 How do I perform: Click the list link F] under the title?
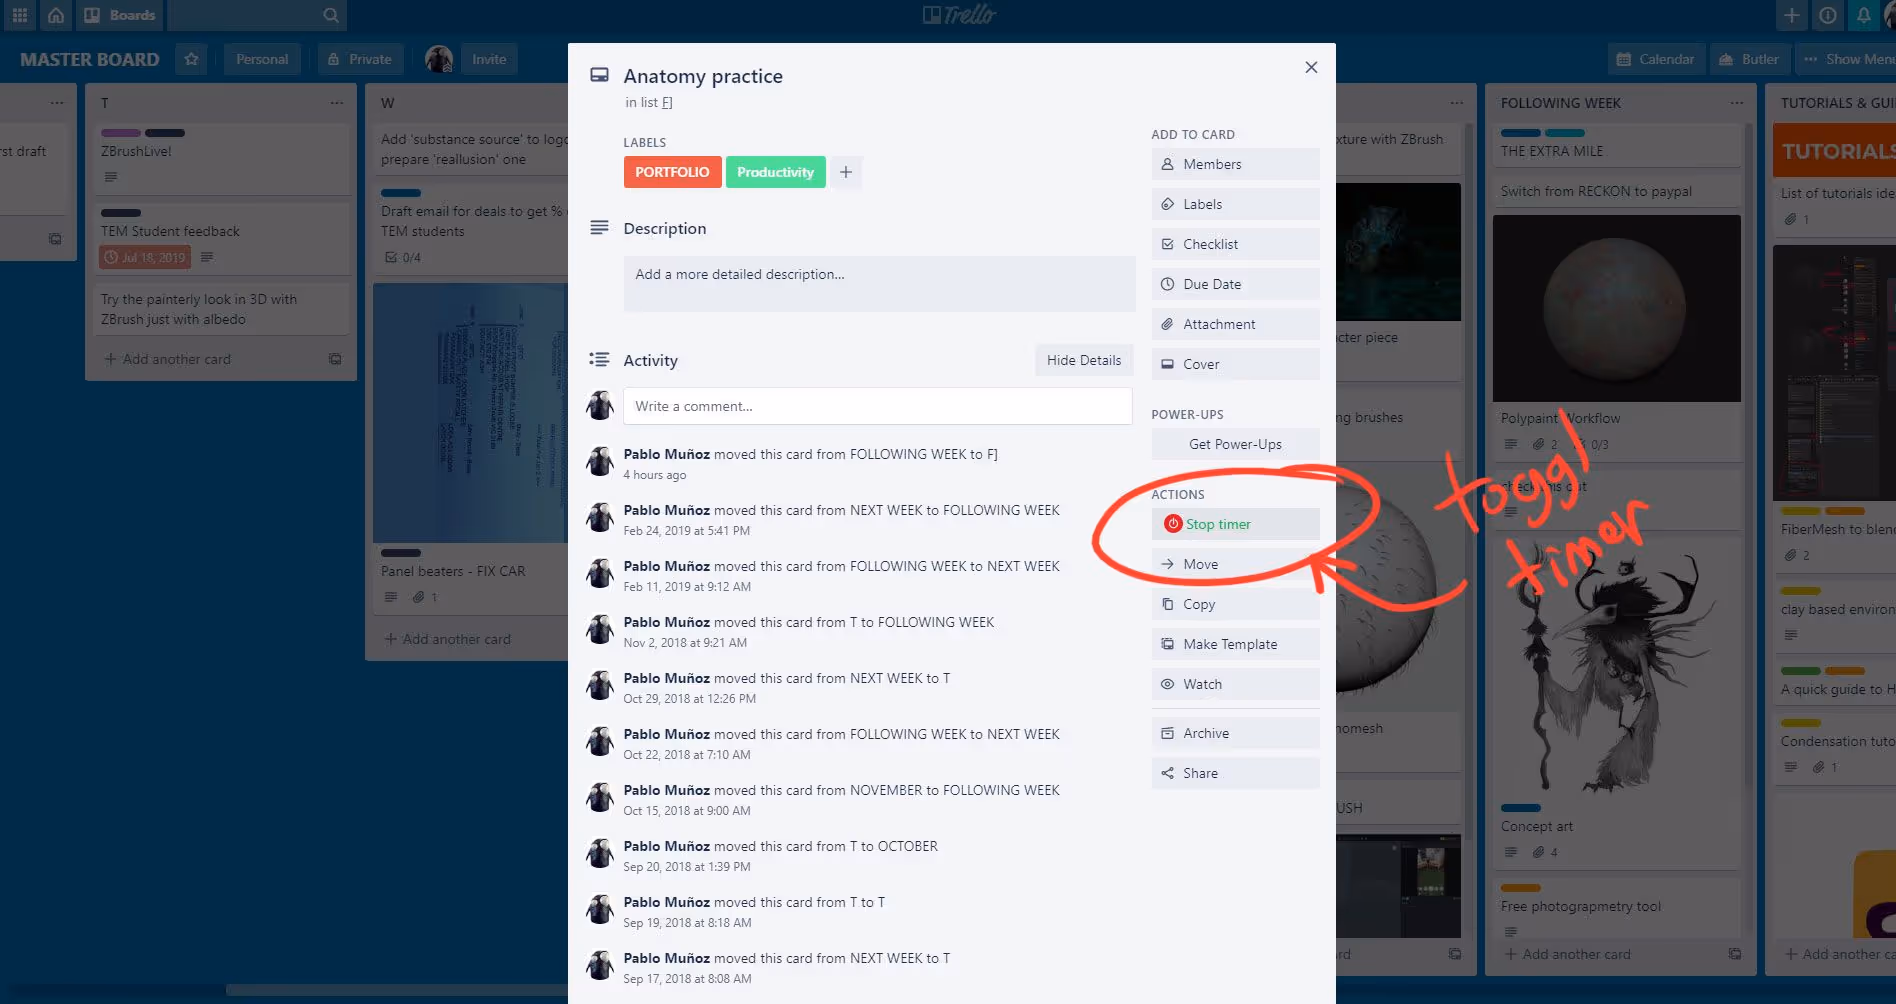(666, 102)
